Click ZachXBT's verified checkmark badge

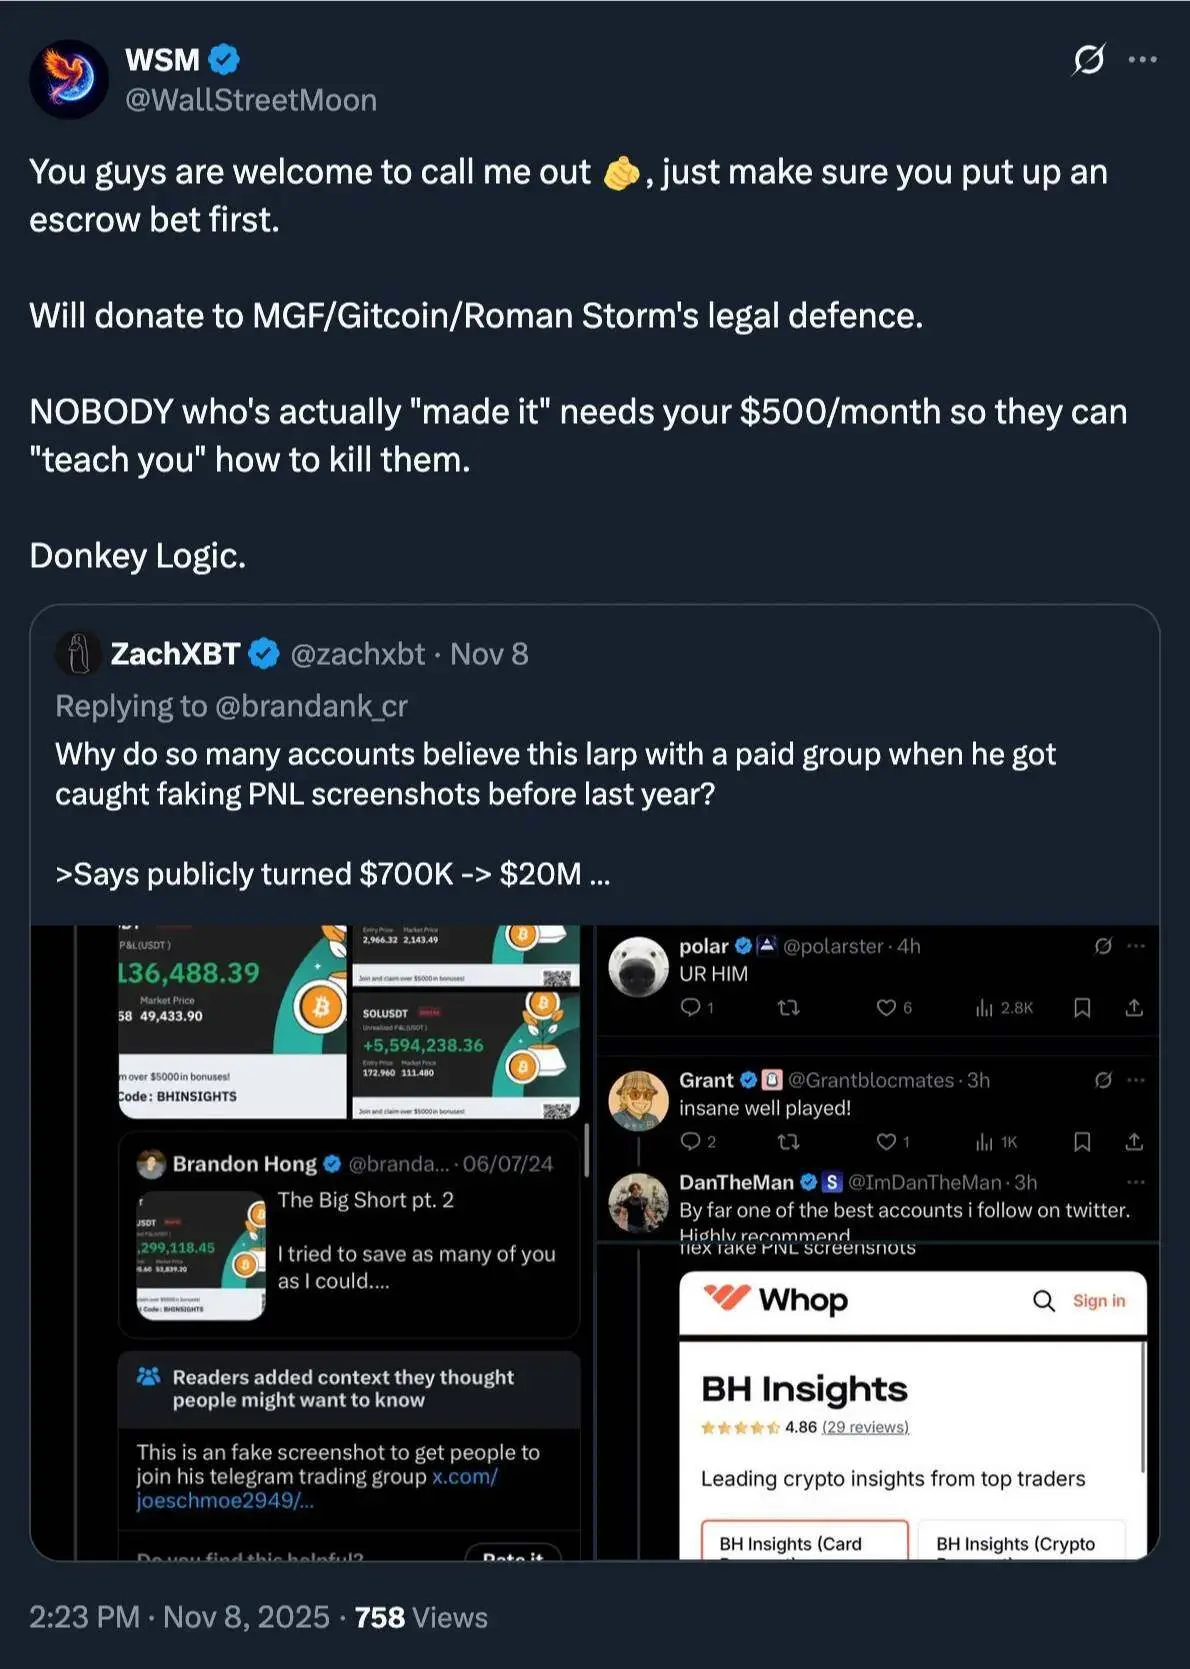(263, 654)
